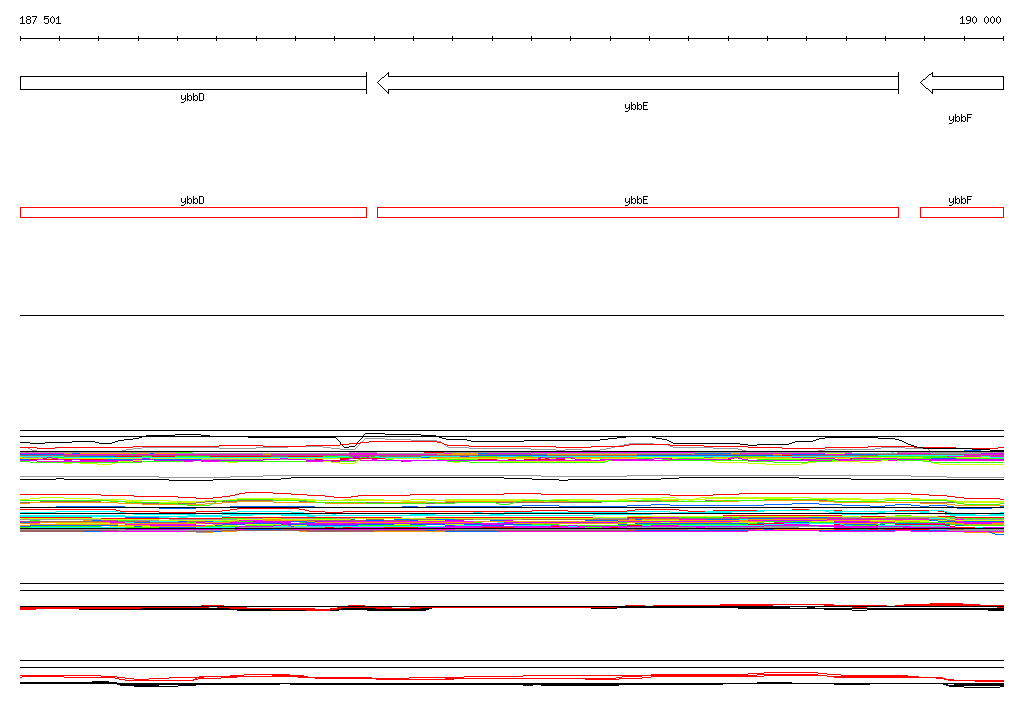Click the red ybbE feature rectangle

click(638, 212)
